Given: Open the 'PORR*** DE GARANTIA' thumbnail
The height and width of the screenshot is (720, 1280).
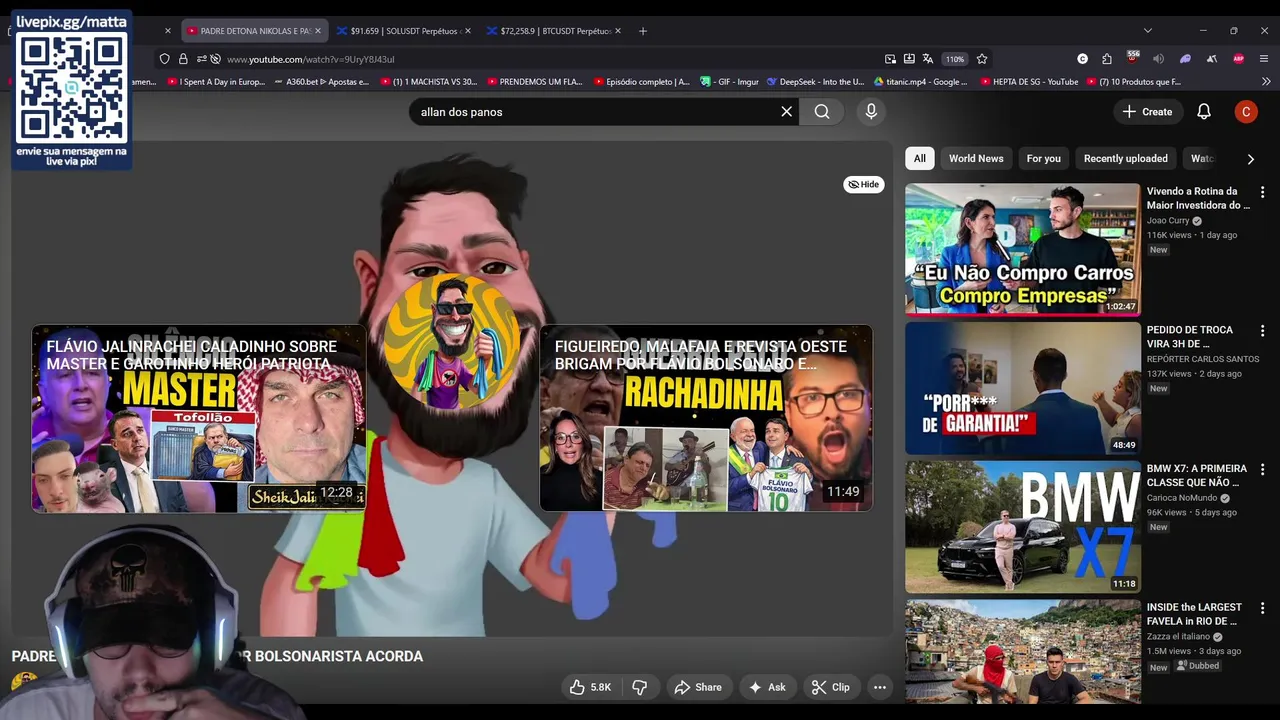Looking at the screenshot, I should (1022, 388).
